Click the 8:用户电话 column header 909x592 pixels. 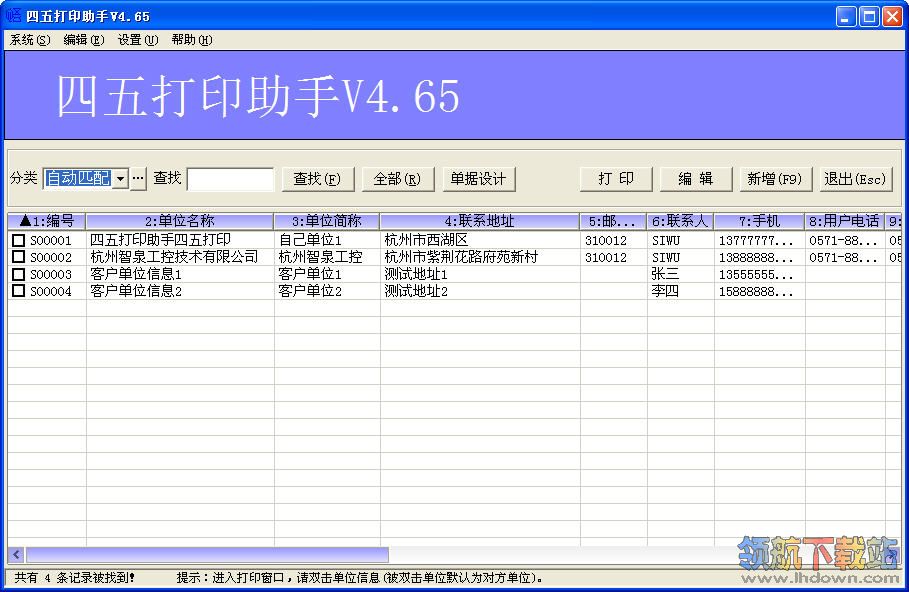coord(845,221)
